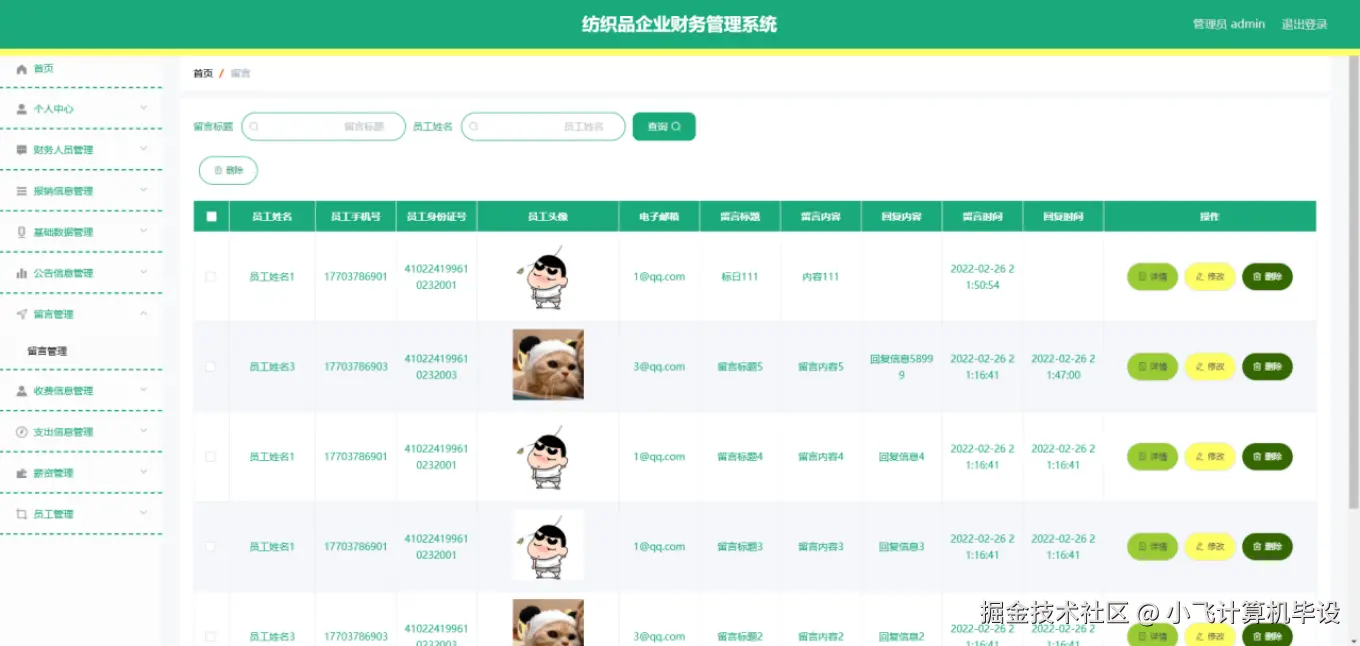The image size is (1360, 646).
Task: Click the yellow 修改 button on row two
Action: 1210,366
